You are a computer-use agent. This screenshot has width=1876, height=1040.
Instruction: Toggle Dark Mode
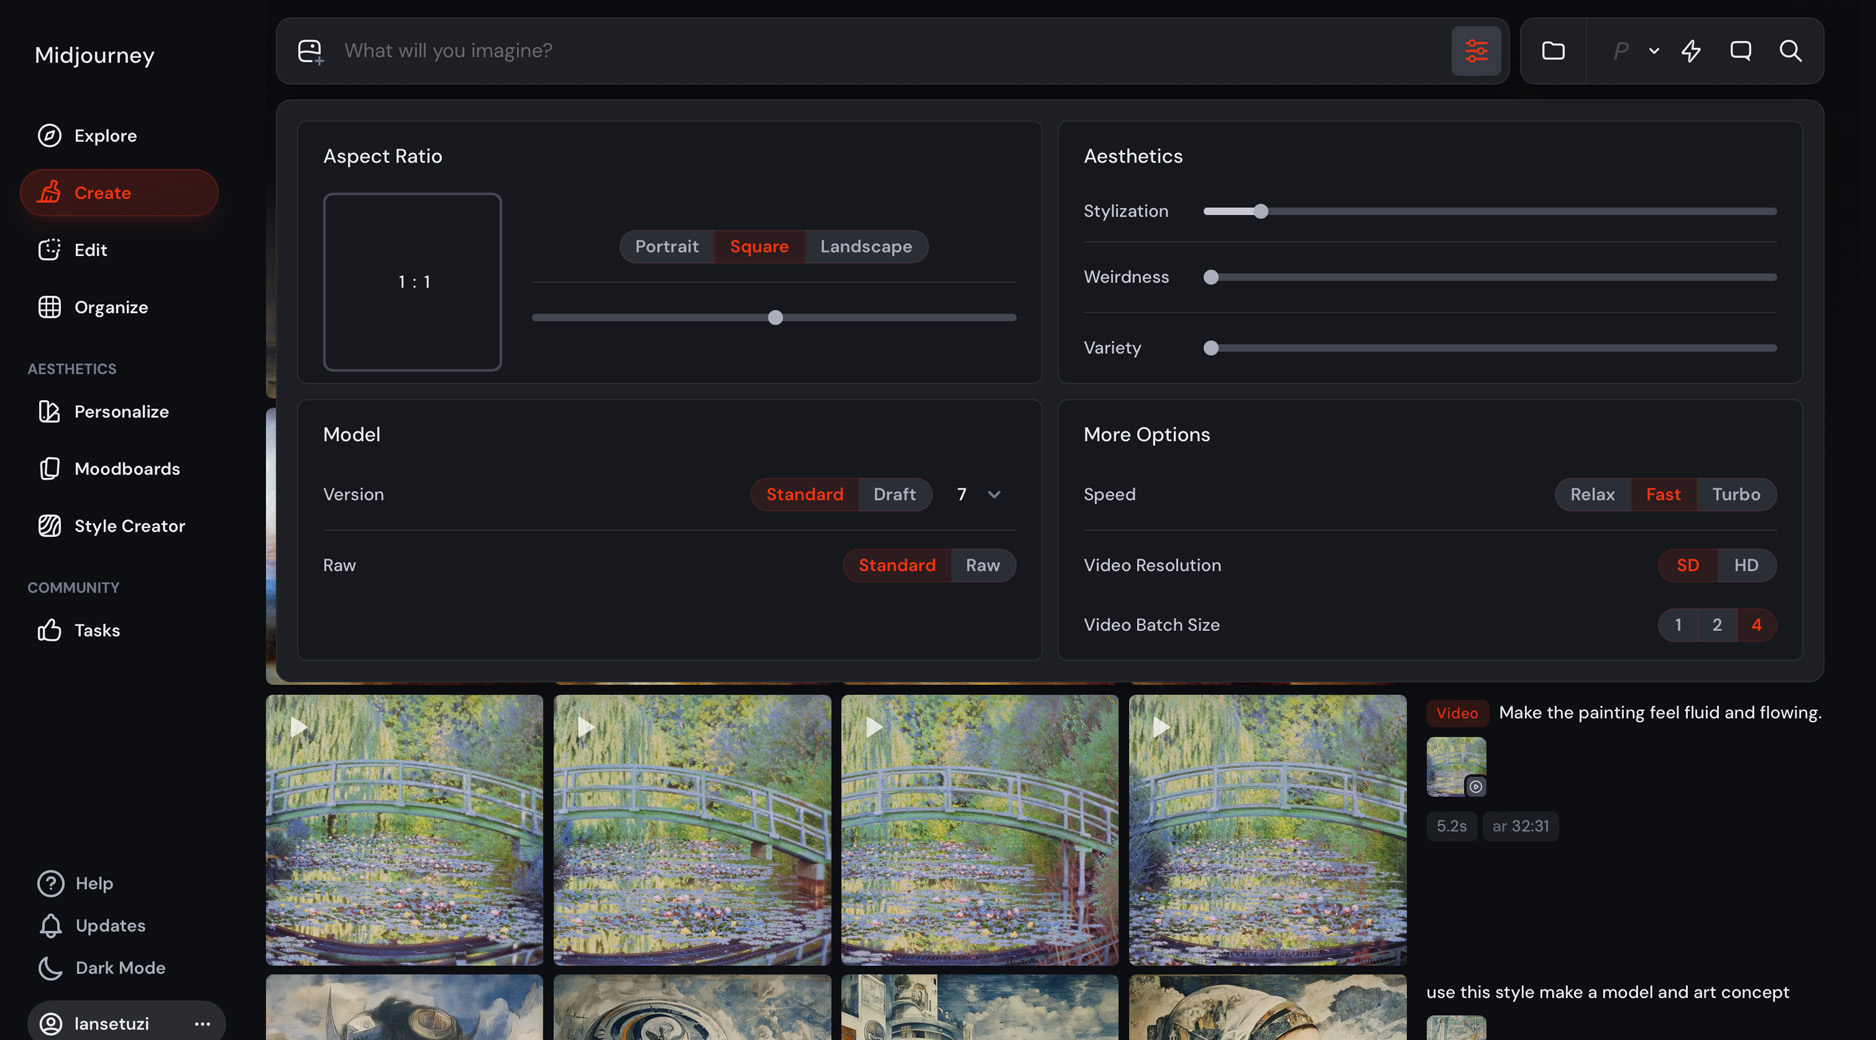coord(102,968)
